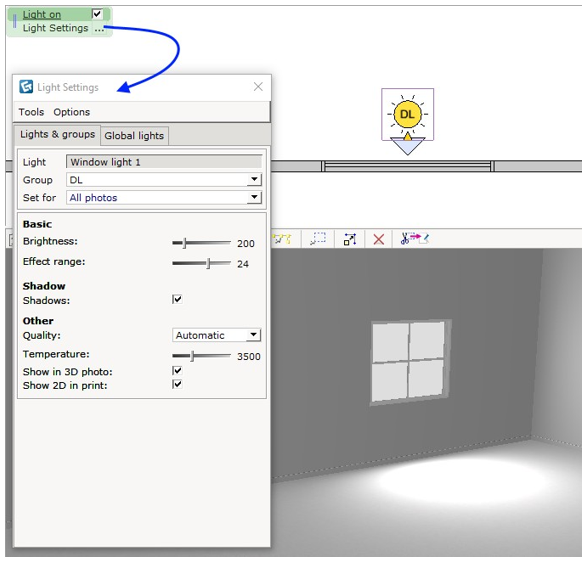585x564 pixels.
Task: Click the Light on label text
Action: [42, 15]
